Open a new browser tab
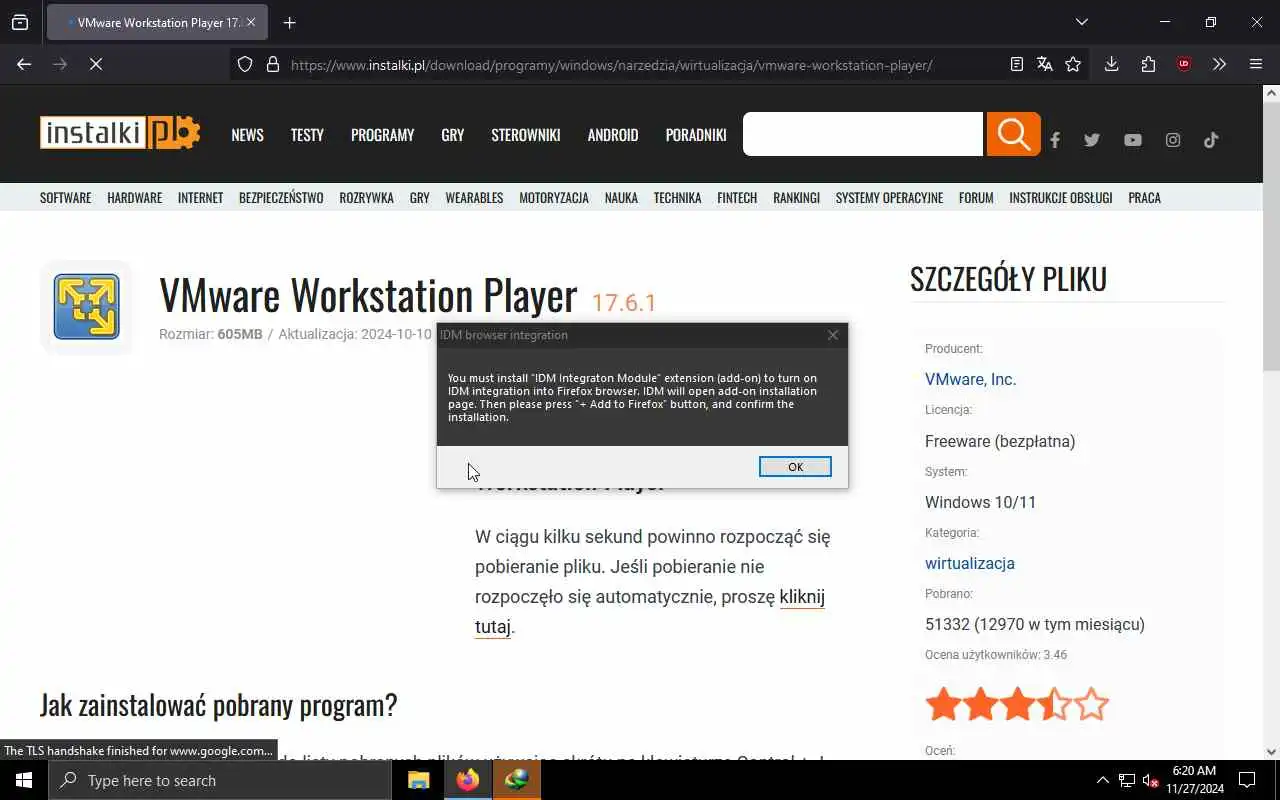1280x800 pixels. point(289,22)
